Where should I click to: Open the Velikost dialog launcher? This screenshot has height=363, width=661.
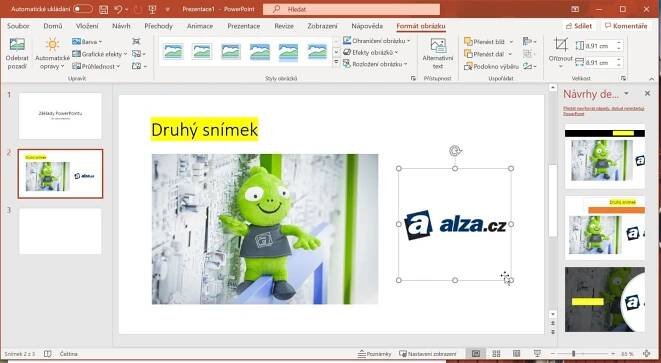(x=623, y=78)
